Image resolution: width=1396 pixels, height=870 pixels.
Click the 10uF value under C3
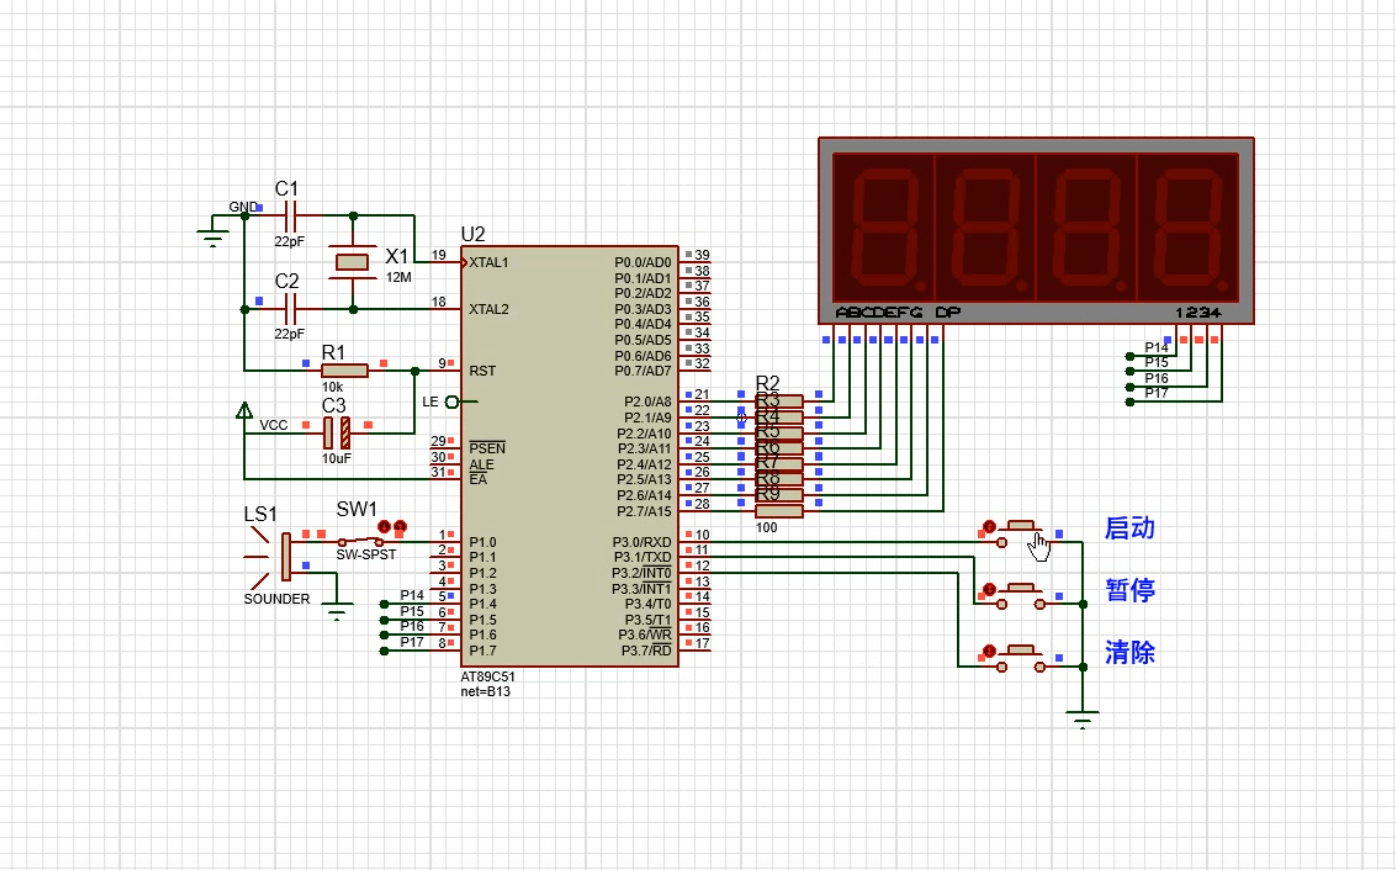(336, 459)
